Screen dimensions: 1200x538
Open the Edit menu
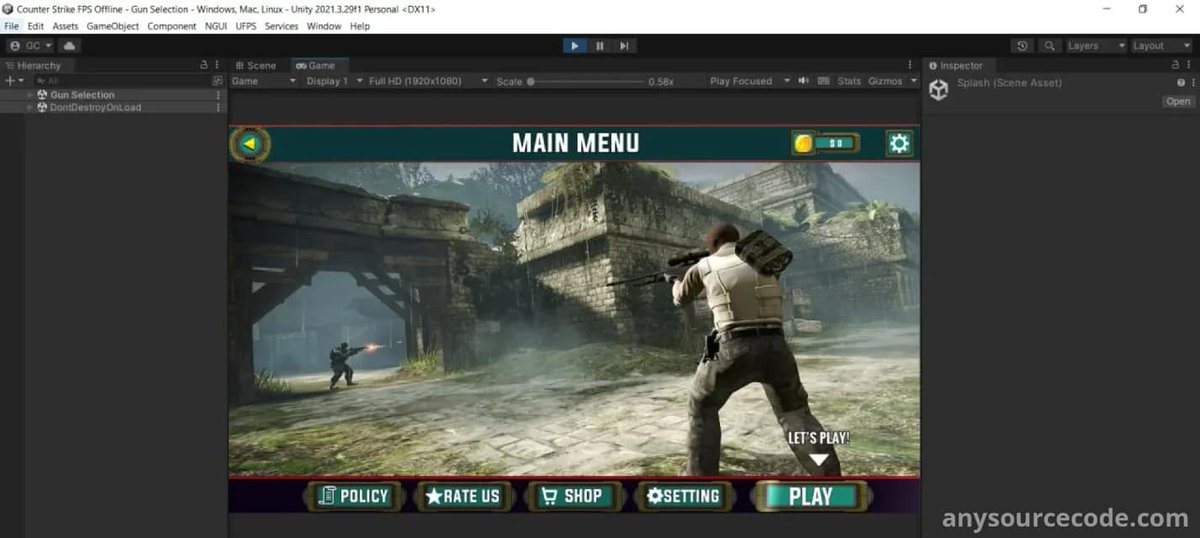(x=36, y=26)
